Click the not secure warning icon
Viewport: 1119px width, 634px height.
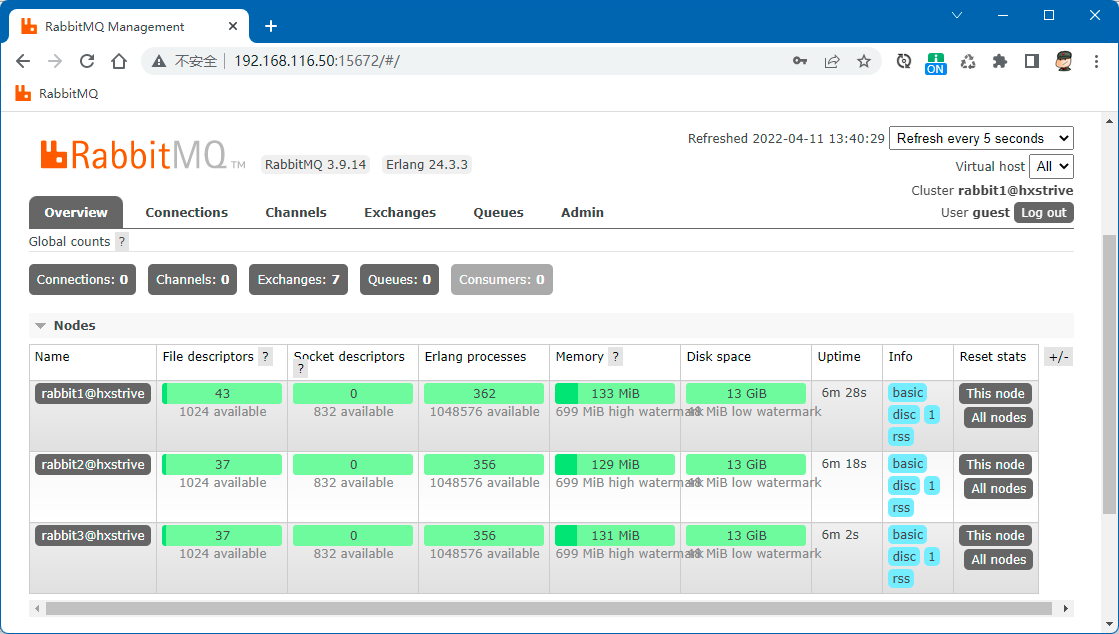pos(159,61)
